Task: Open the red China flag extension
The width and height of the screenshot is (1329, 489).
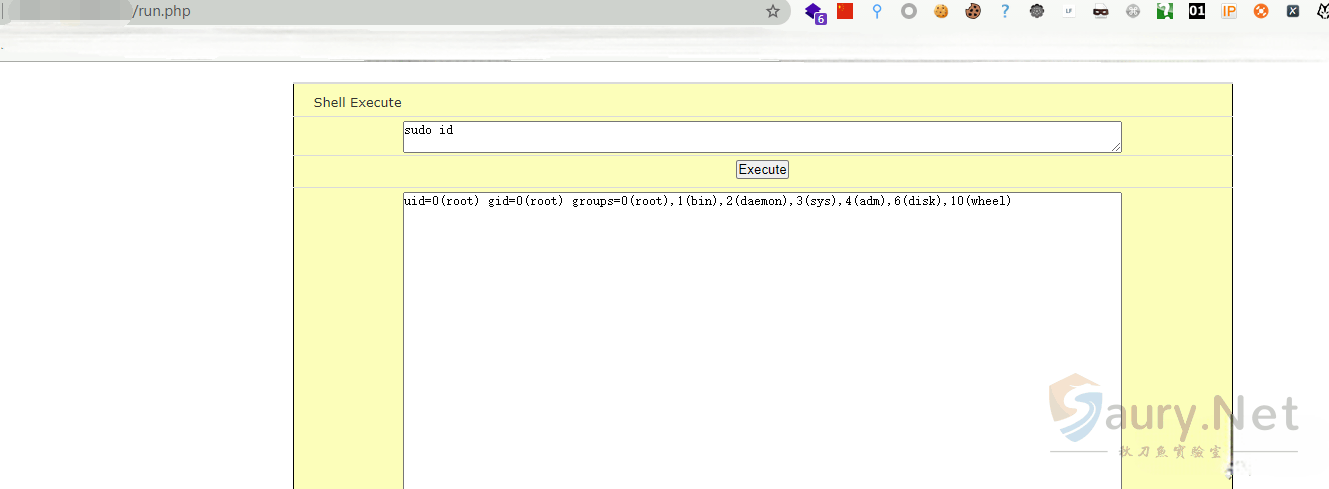Action: click(845, 11)
